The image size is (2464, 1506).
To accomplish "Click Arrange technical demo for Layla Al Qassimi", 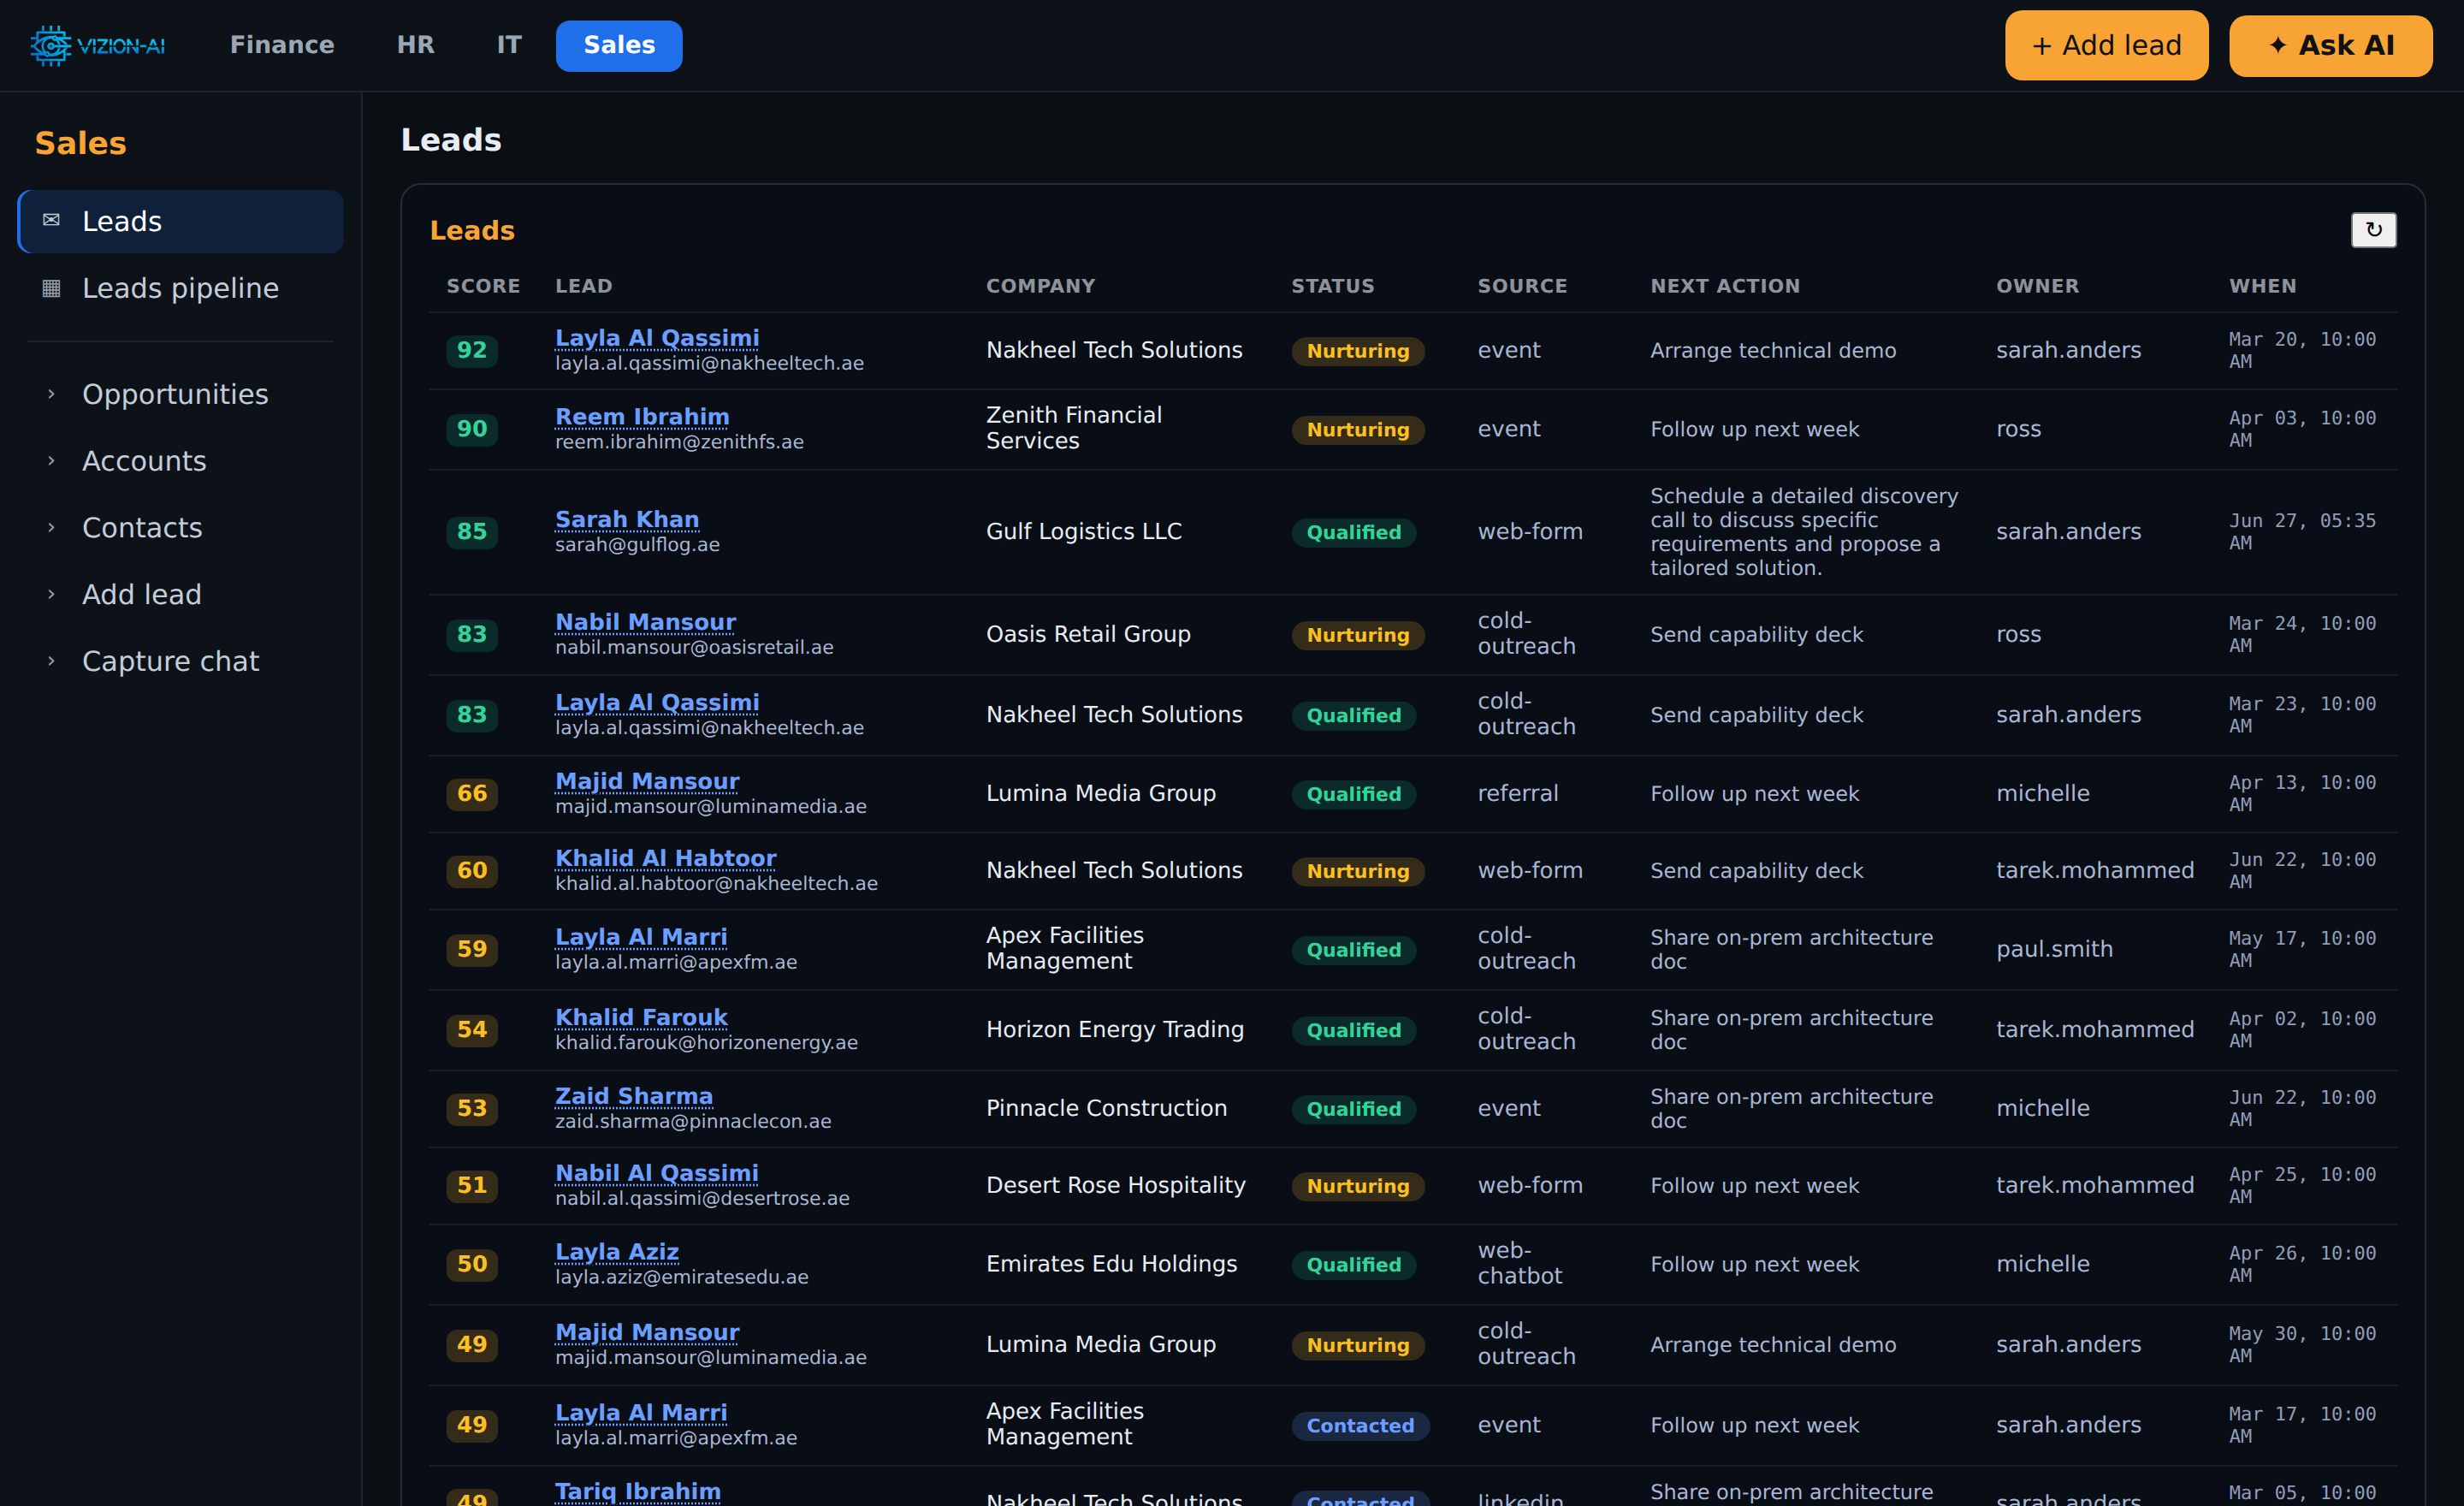I will (x=1773, y=351).
